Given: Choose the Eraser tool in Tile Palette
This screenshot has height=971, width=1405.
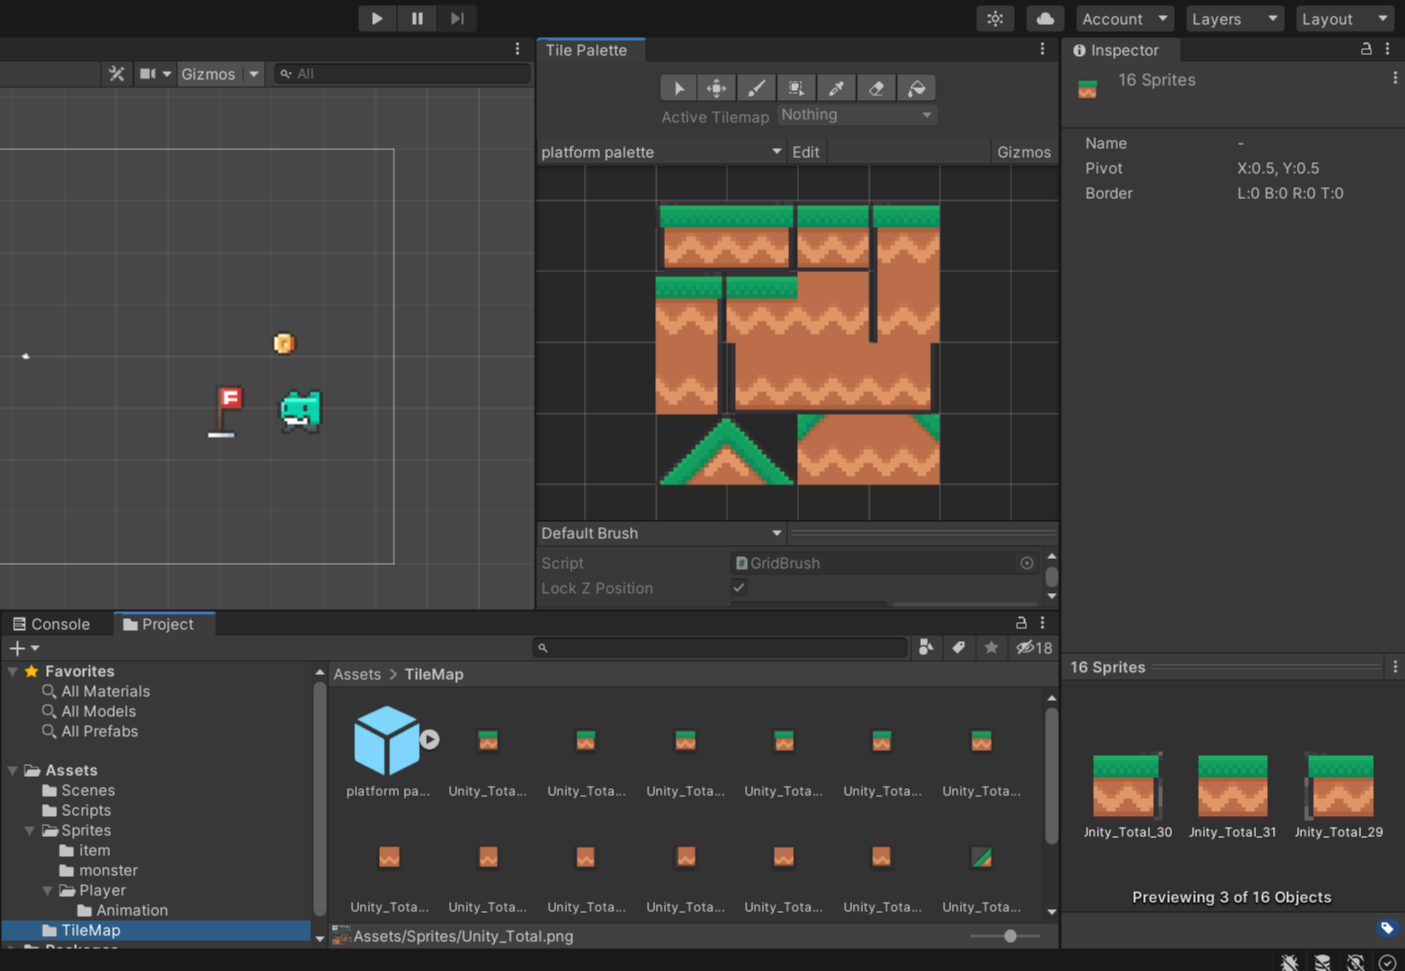Looking at the screenshot, I should (876, 88).
